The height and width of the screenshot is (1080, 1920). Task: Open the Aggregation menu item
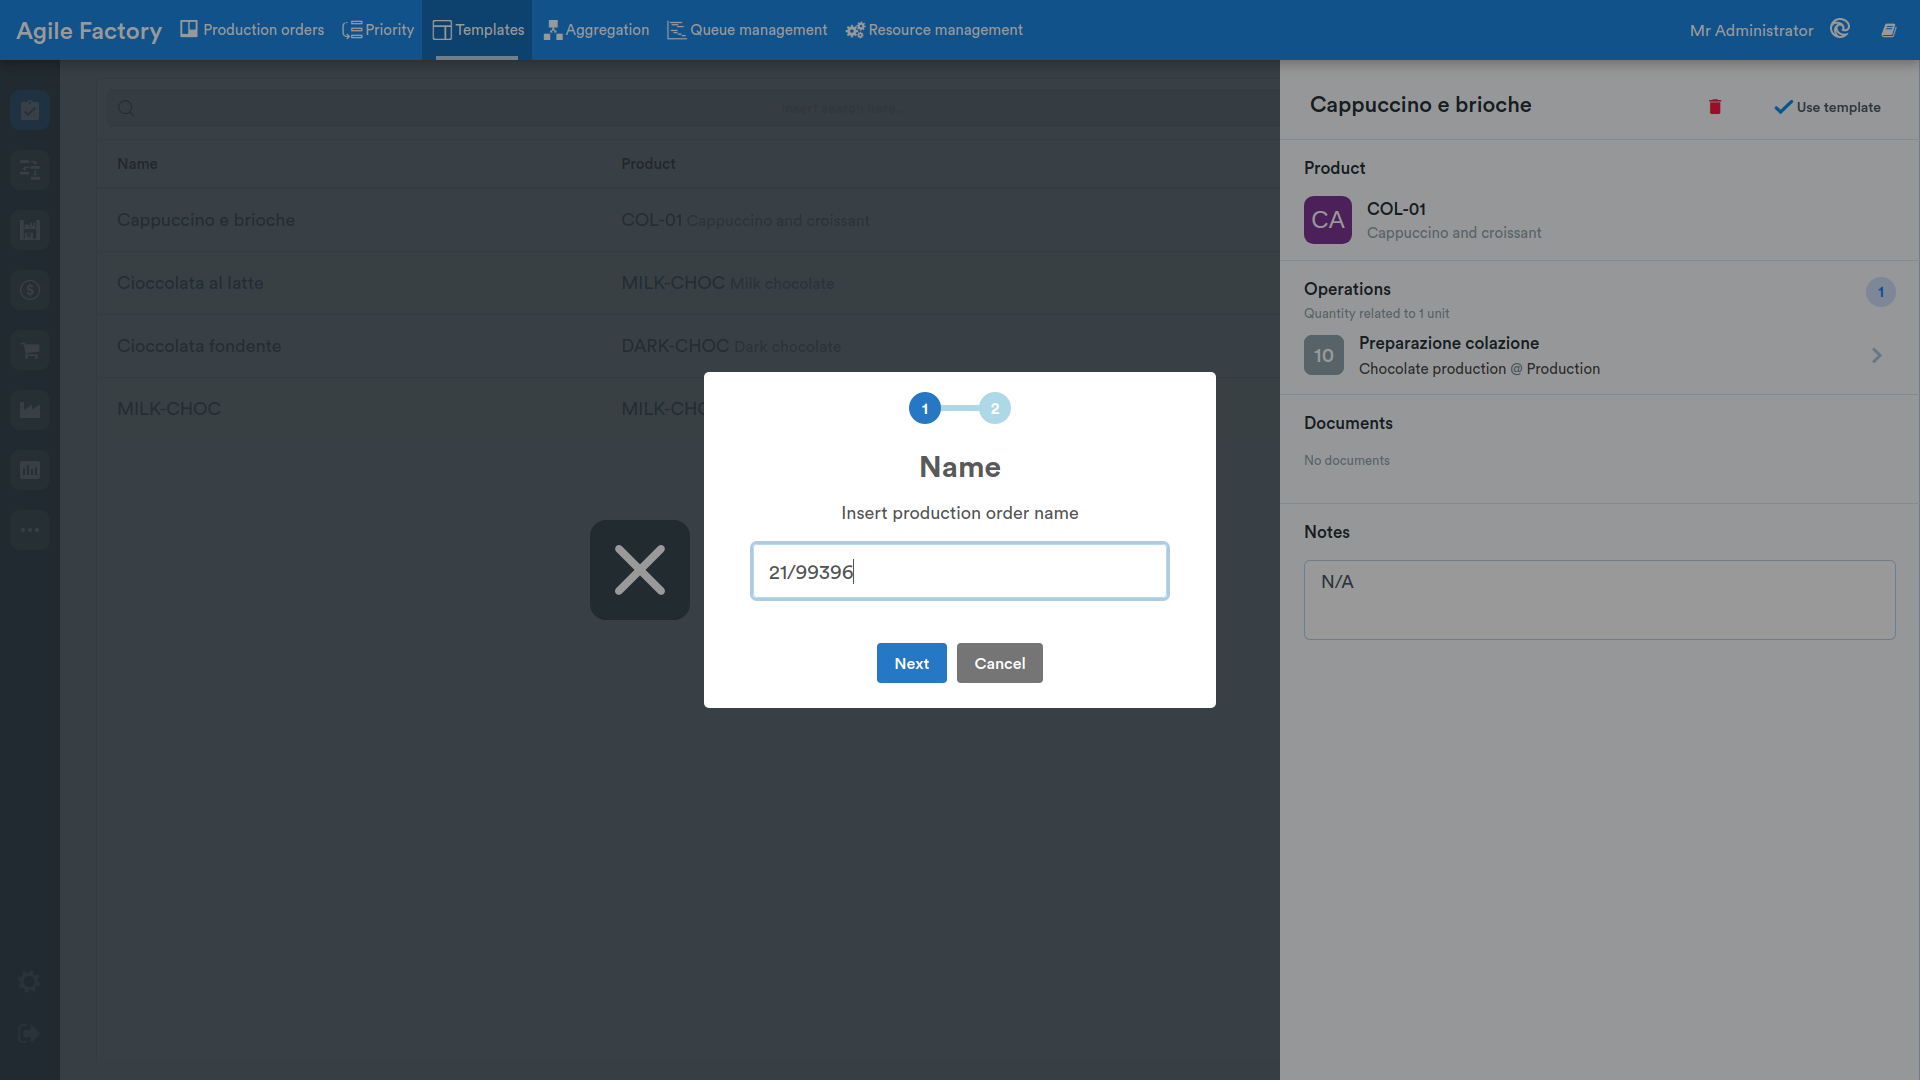[x=597, y=30]
